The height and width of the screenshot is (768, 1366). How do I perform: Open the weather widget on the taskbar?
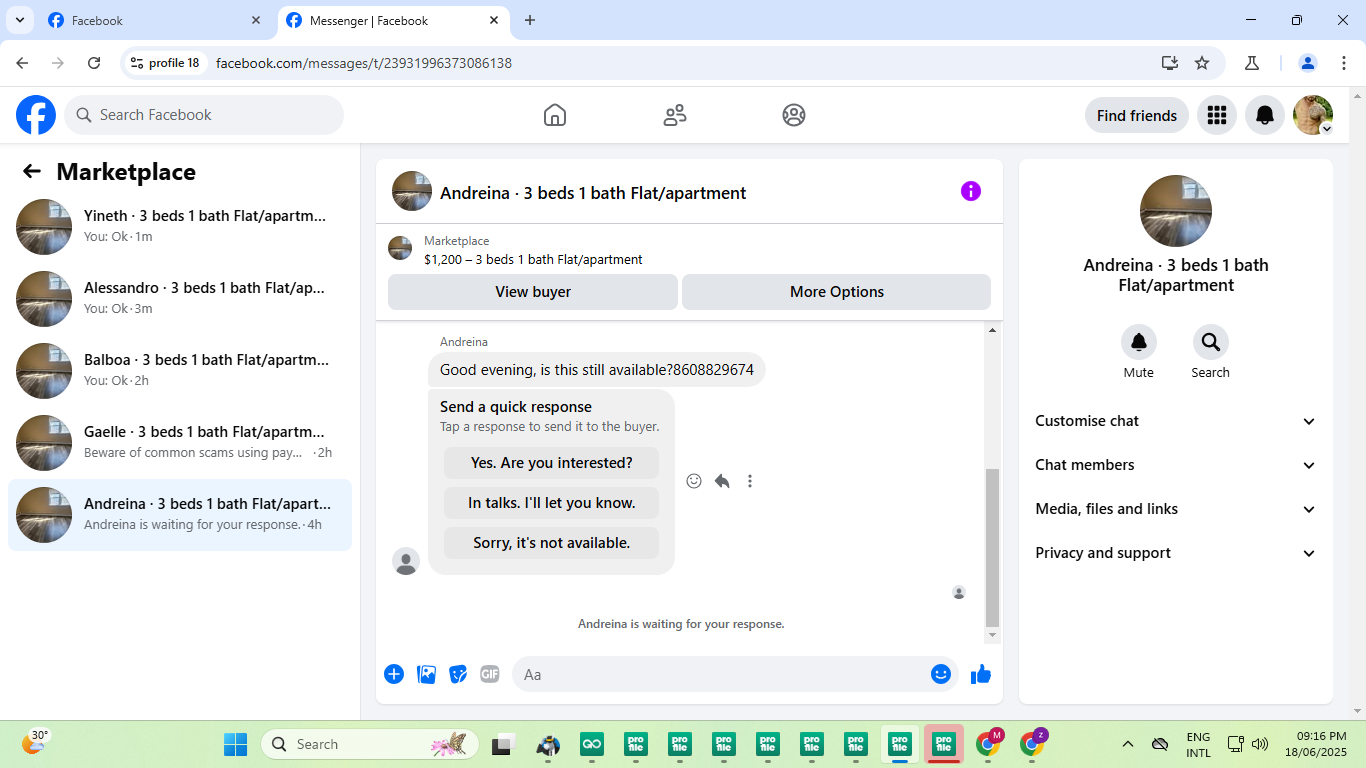tap(35, 742)
